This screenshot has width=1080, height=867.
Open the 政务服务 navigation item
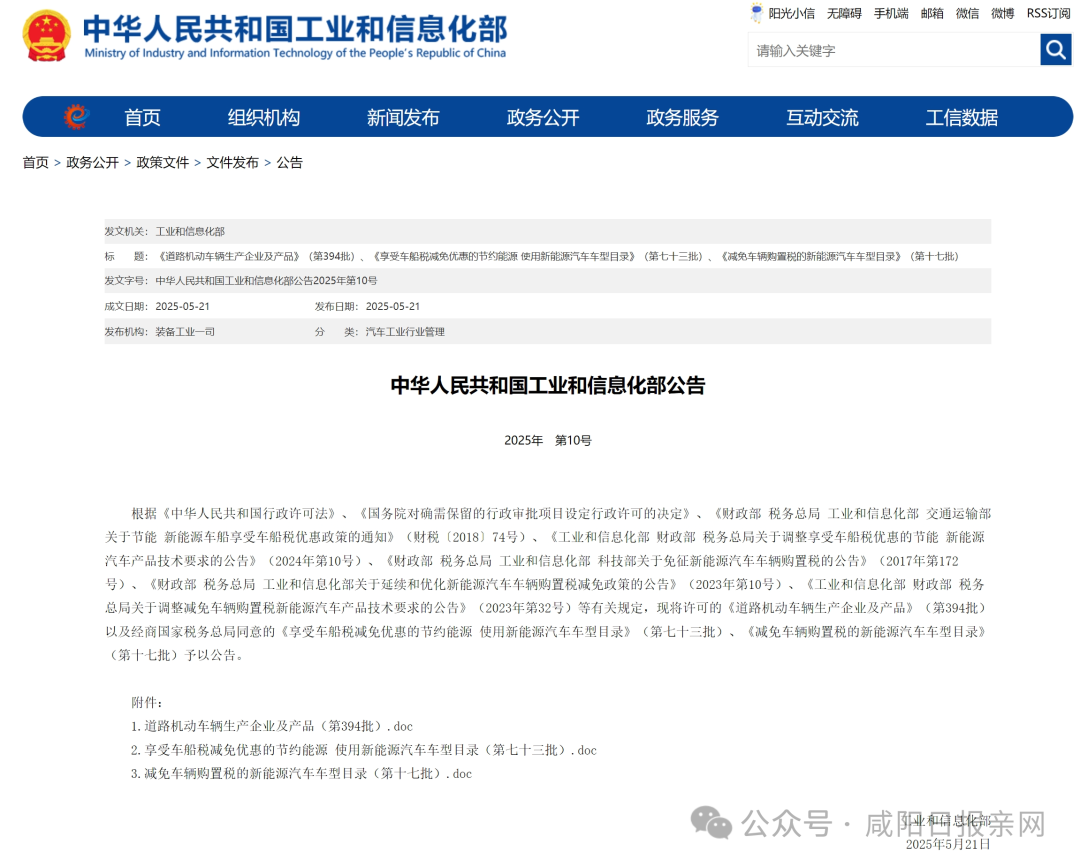[x=683, y=118]
